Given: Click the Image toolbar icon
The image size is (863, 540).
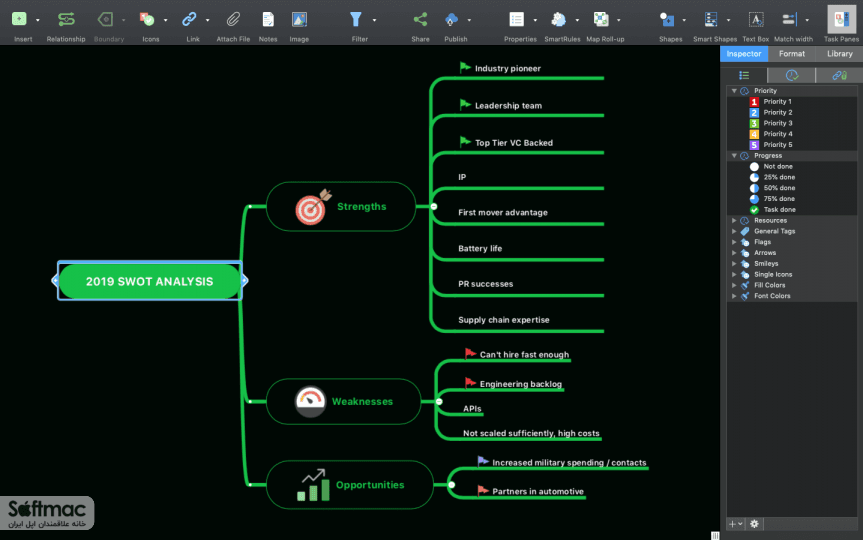Looking at the screenshot, I should 299,19.
